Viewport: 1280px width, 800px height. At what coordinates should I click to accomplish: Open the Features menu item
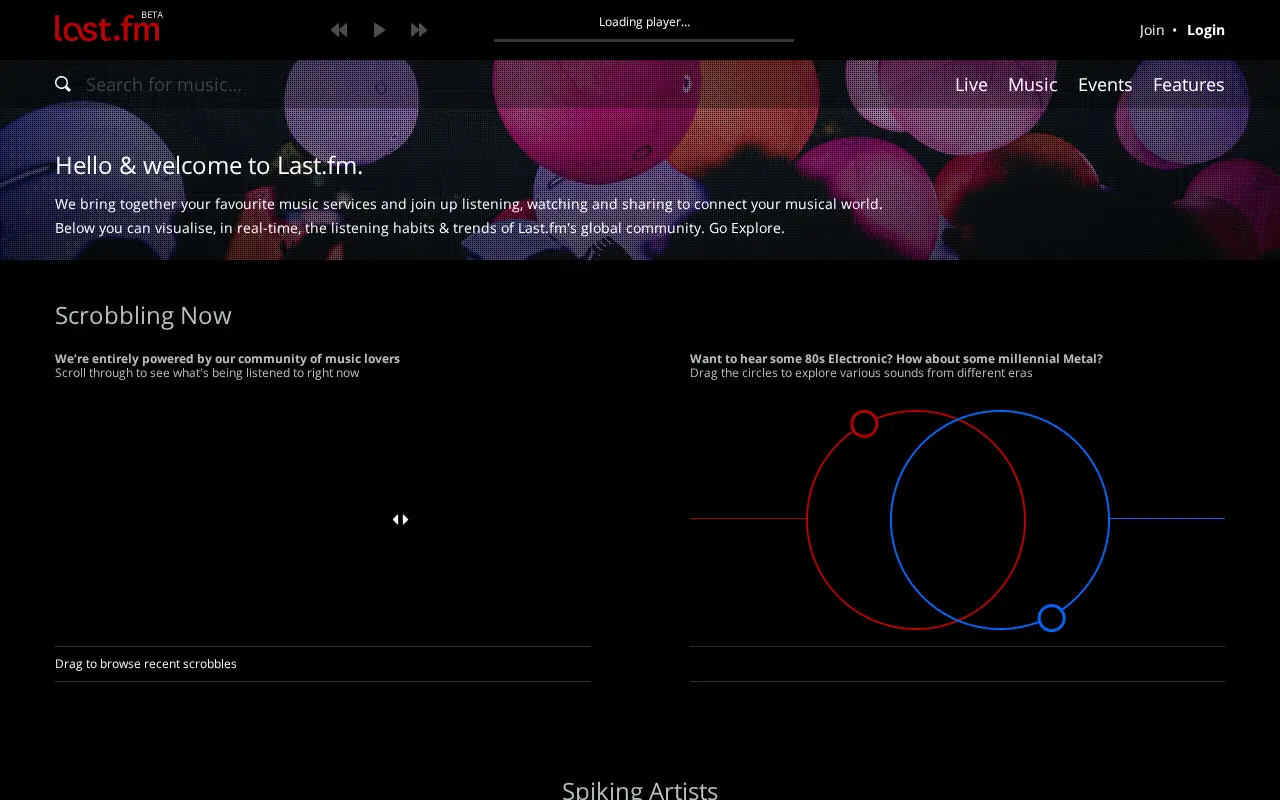(x=1189, y=84)
